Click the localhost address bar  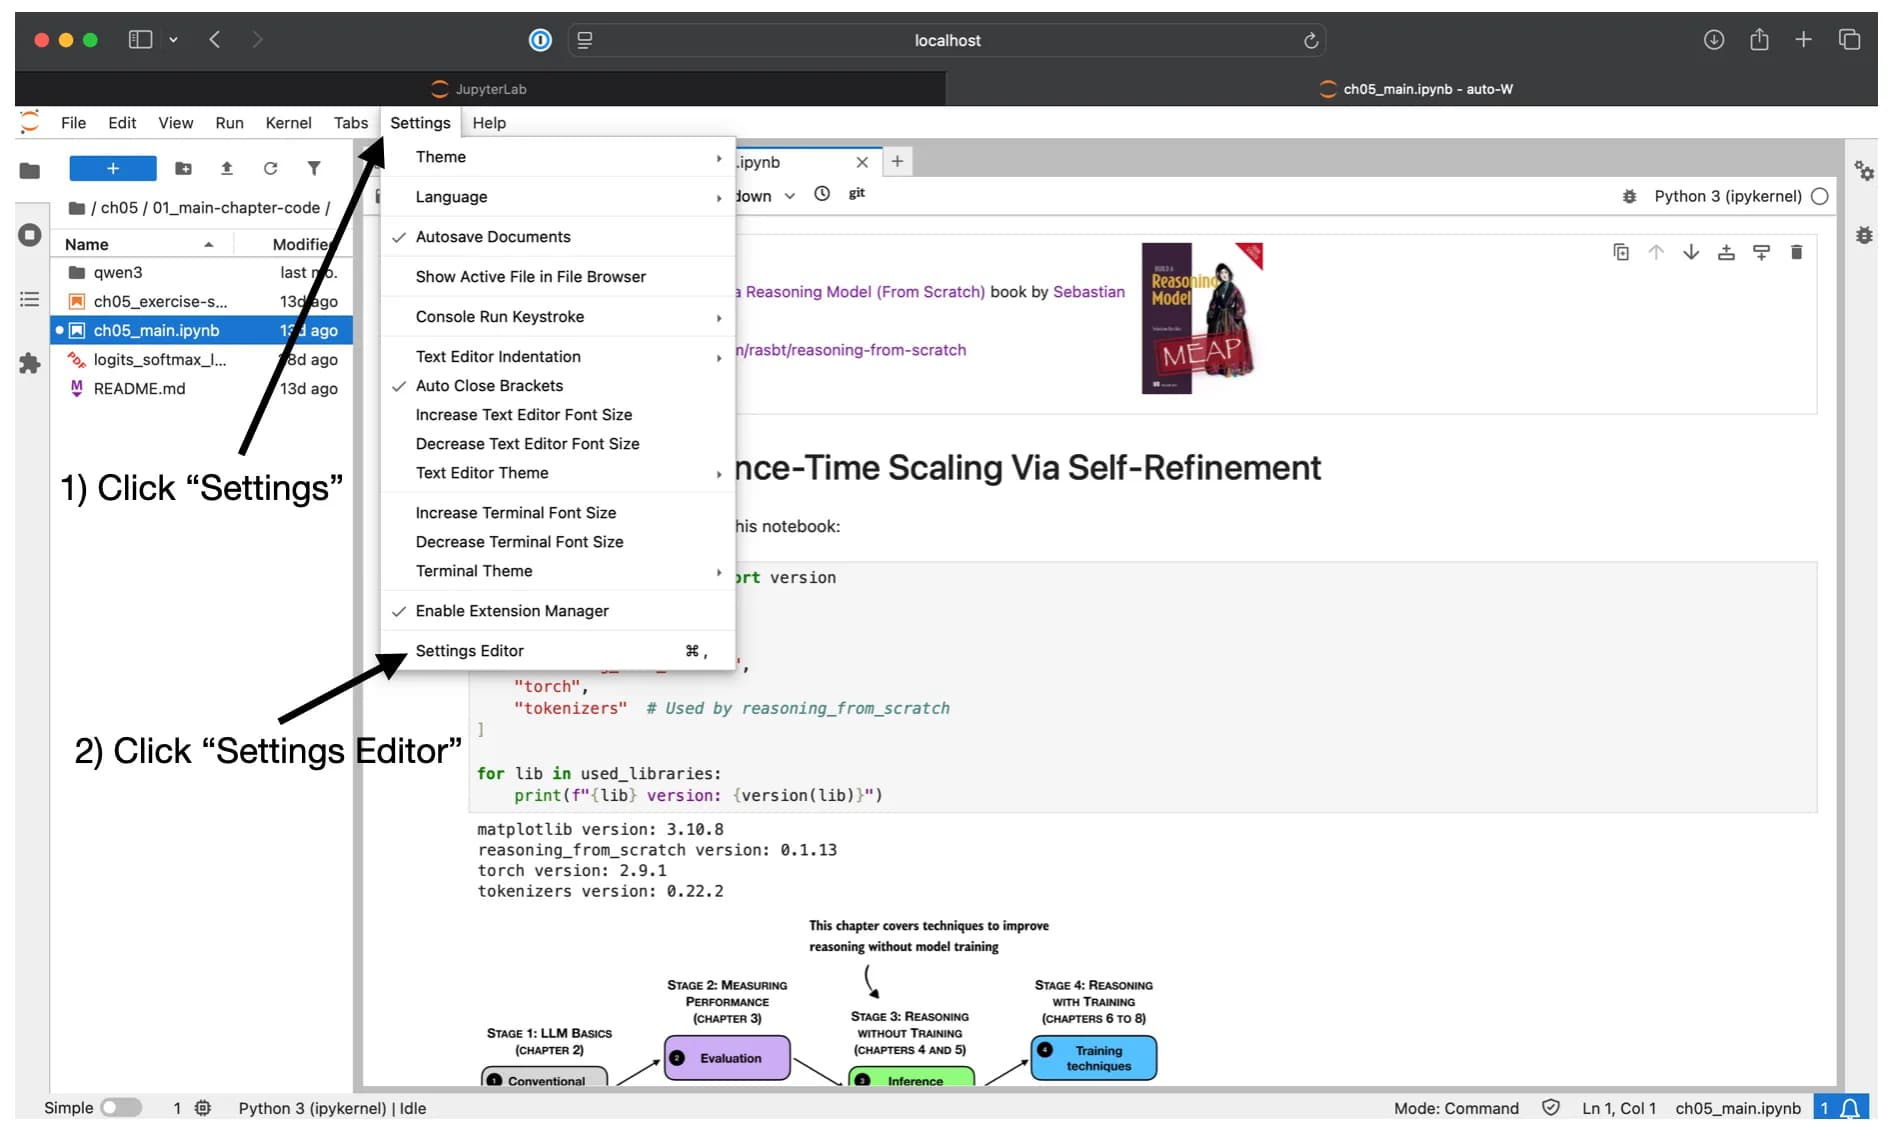947,40
